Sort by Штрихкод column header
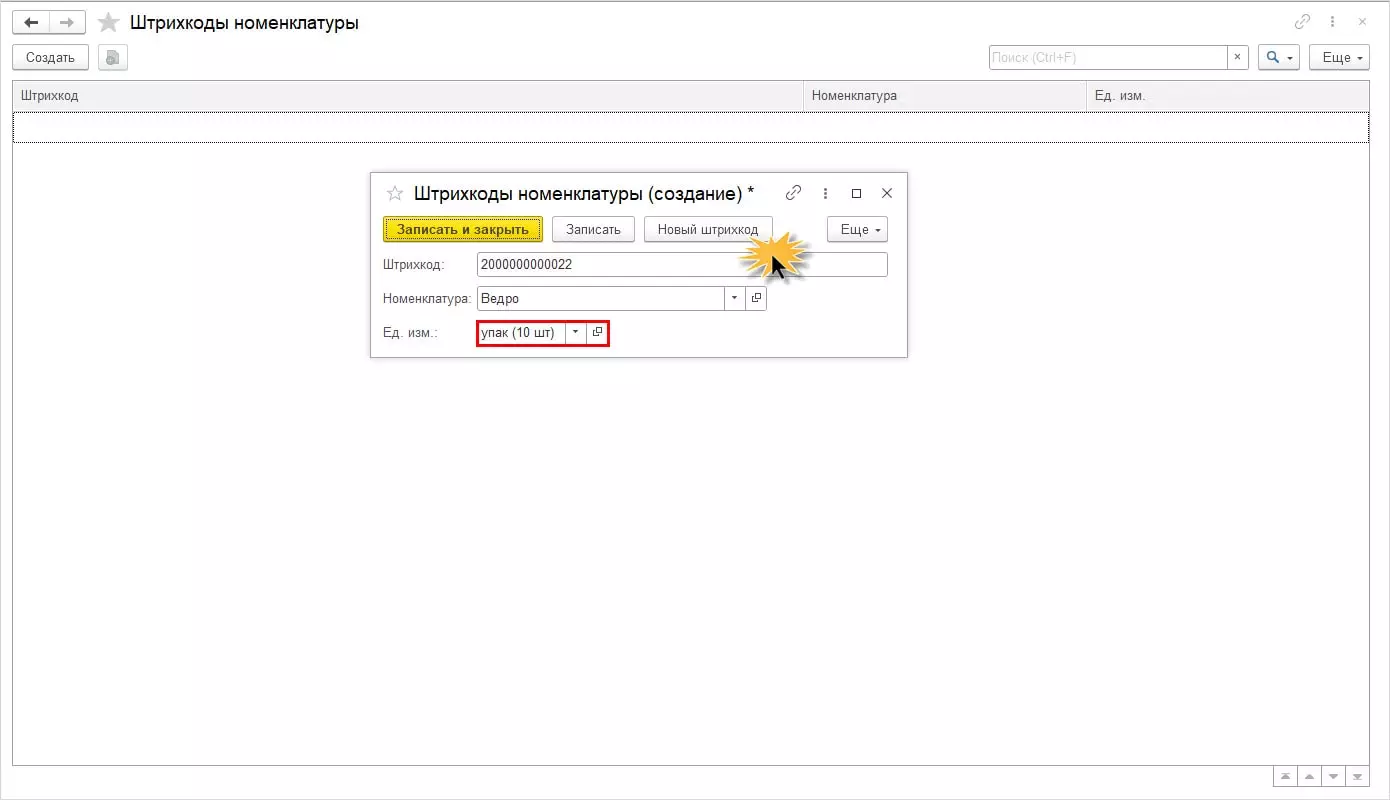This screenshot has width=1390, height=800. 408,96
